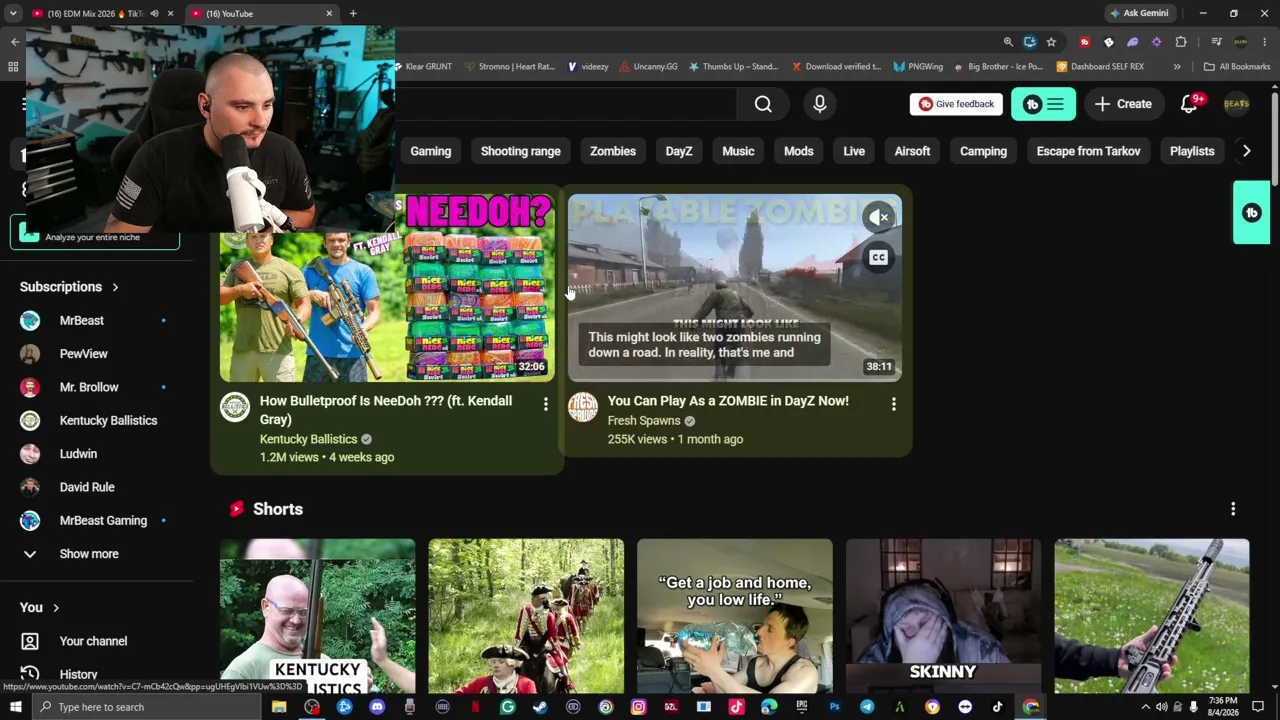Open Your channel in the sidebar
This screenshot has height=720, width=1280.
(95, 641)
